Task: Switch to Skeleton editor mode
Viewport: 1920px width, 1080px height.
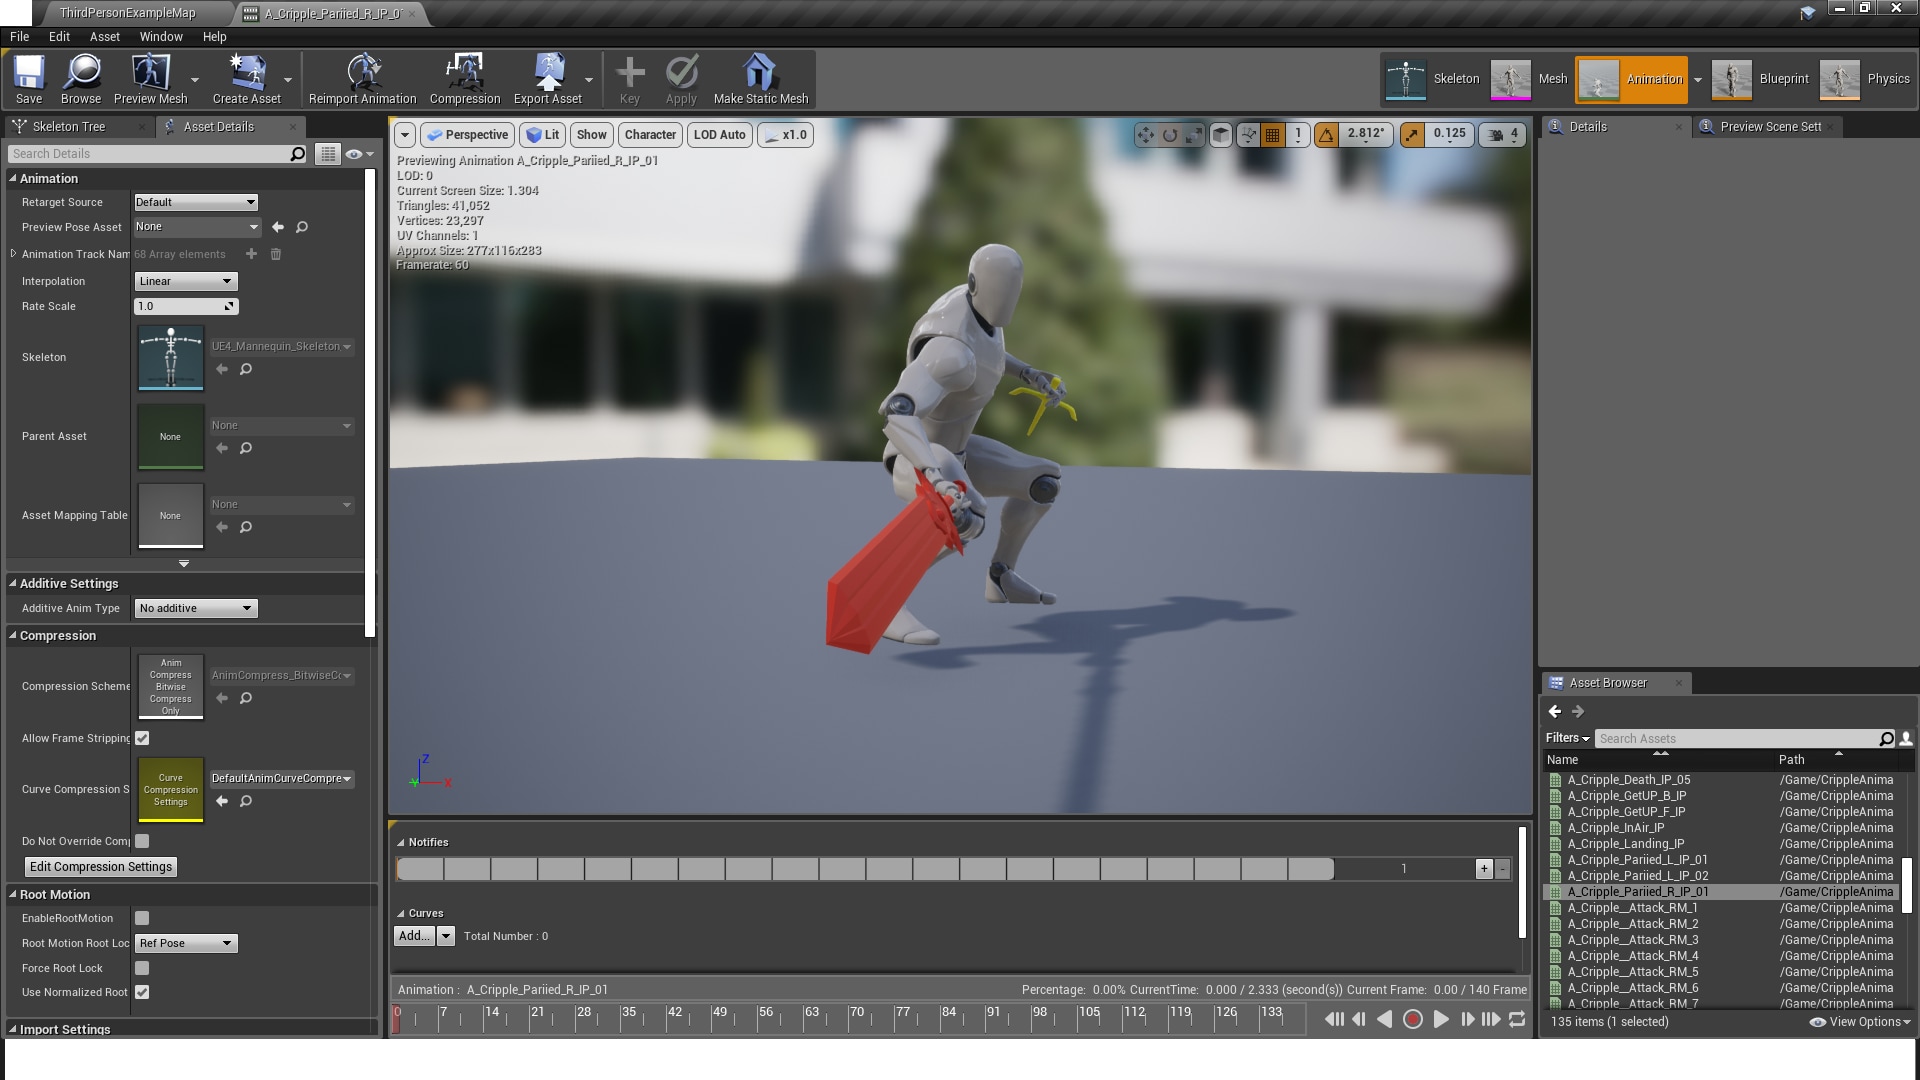Action: click(x=1433, y=79)
